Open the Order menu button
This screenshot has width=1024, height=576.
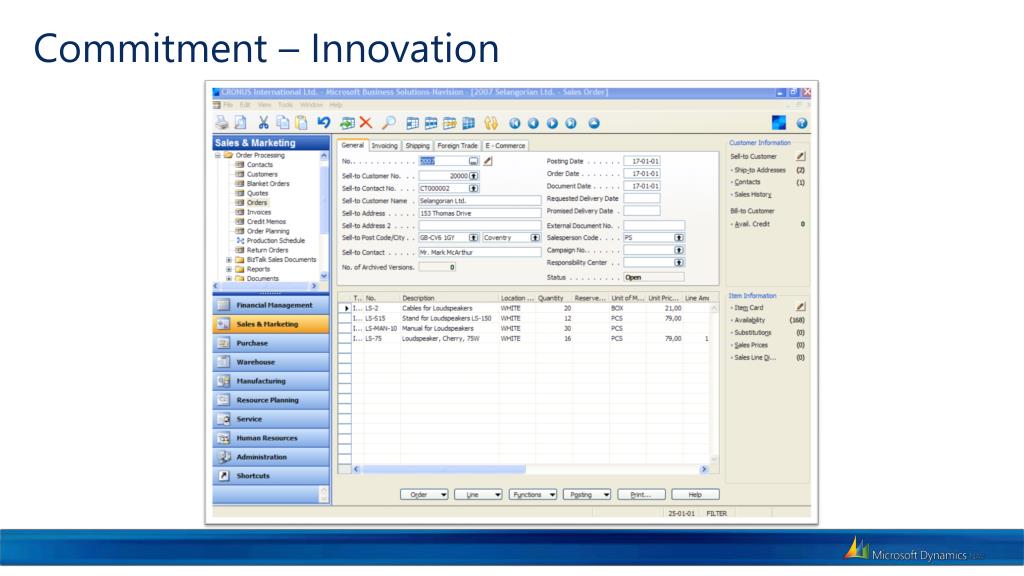pos(424,494)
